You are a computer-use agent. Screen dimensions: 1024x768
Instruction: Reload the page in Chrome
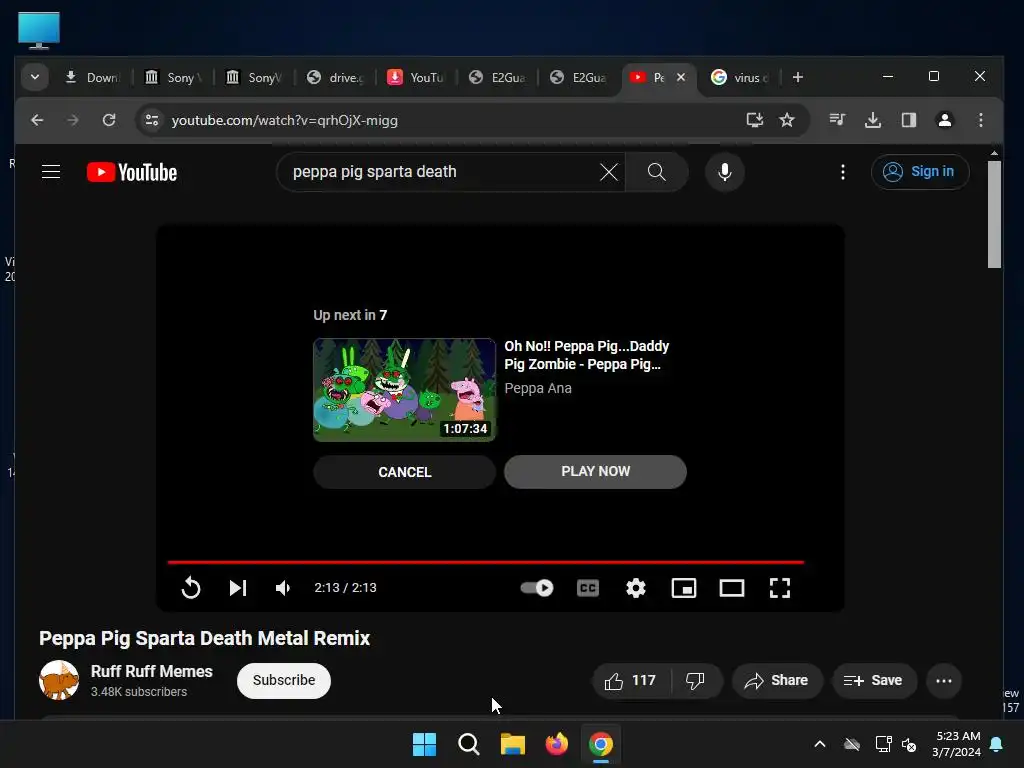click(x=109, y=120)
